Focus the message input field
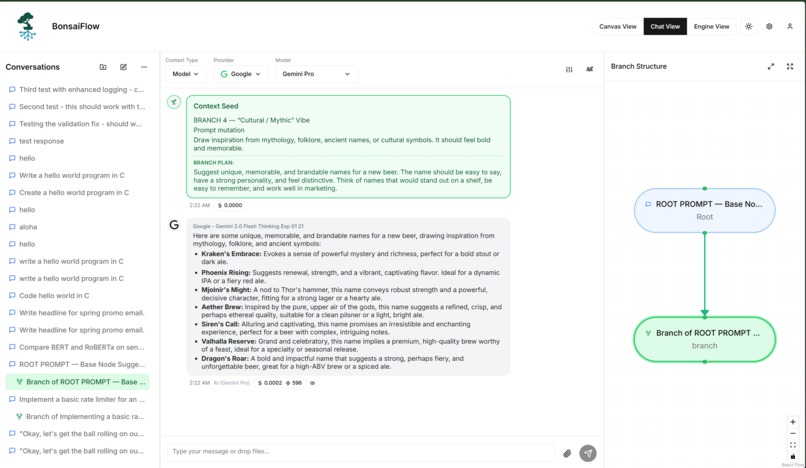 click(x=361, y=452)
